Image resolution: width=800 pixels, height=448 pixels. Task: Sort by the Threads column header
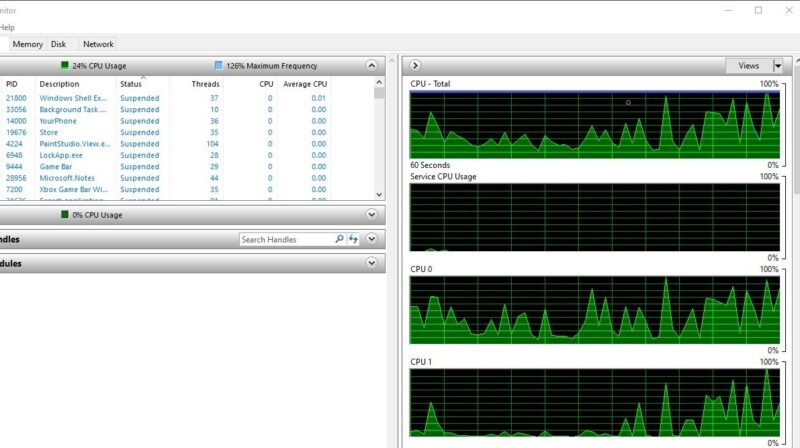point(205,84)
